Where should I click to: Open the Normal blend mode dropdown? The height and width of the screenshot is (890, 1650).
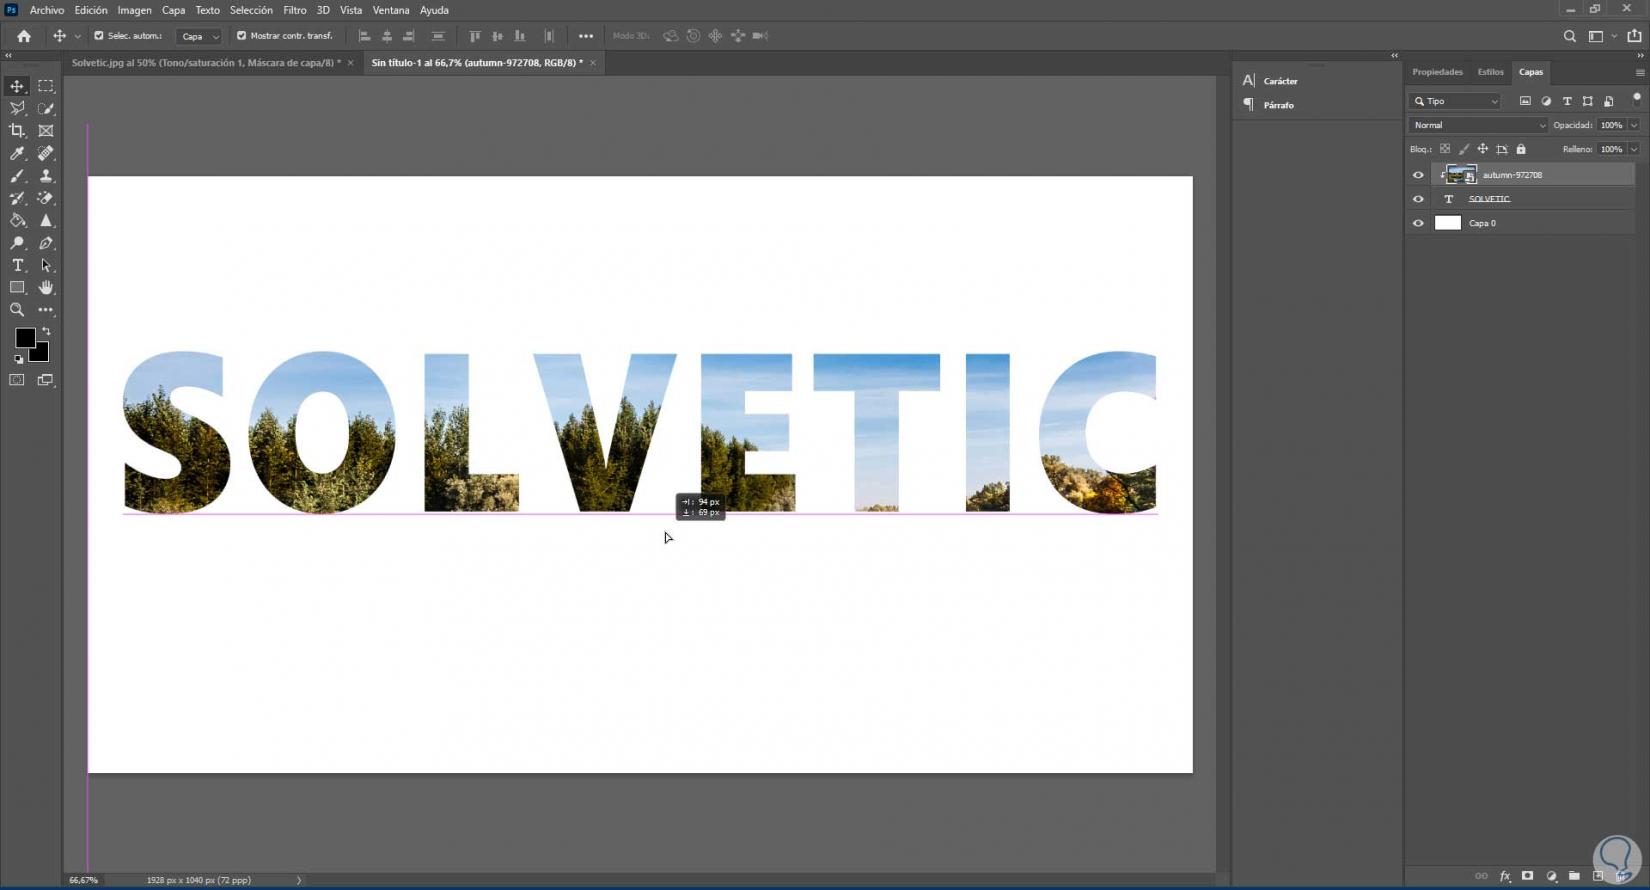tap(1478, 125)
